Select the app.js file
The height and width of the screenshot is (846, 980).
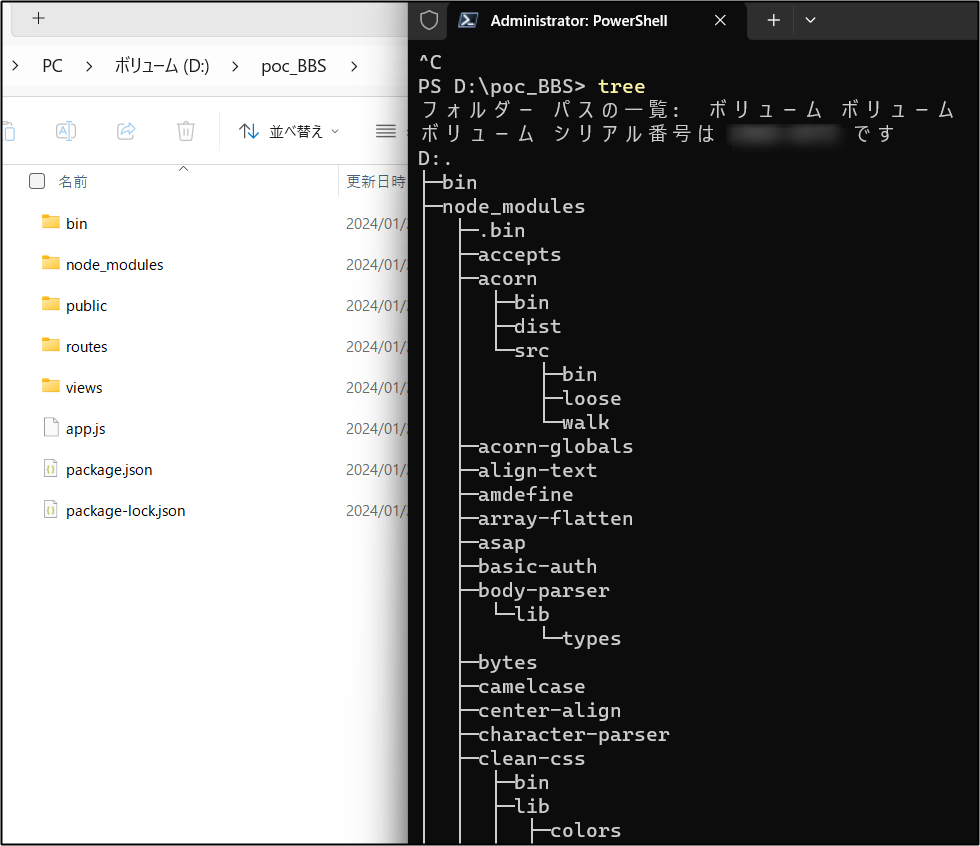point(86,429)
